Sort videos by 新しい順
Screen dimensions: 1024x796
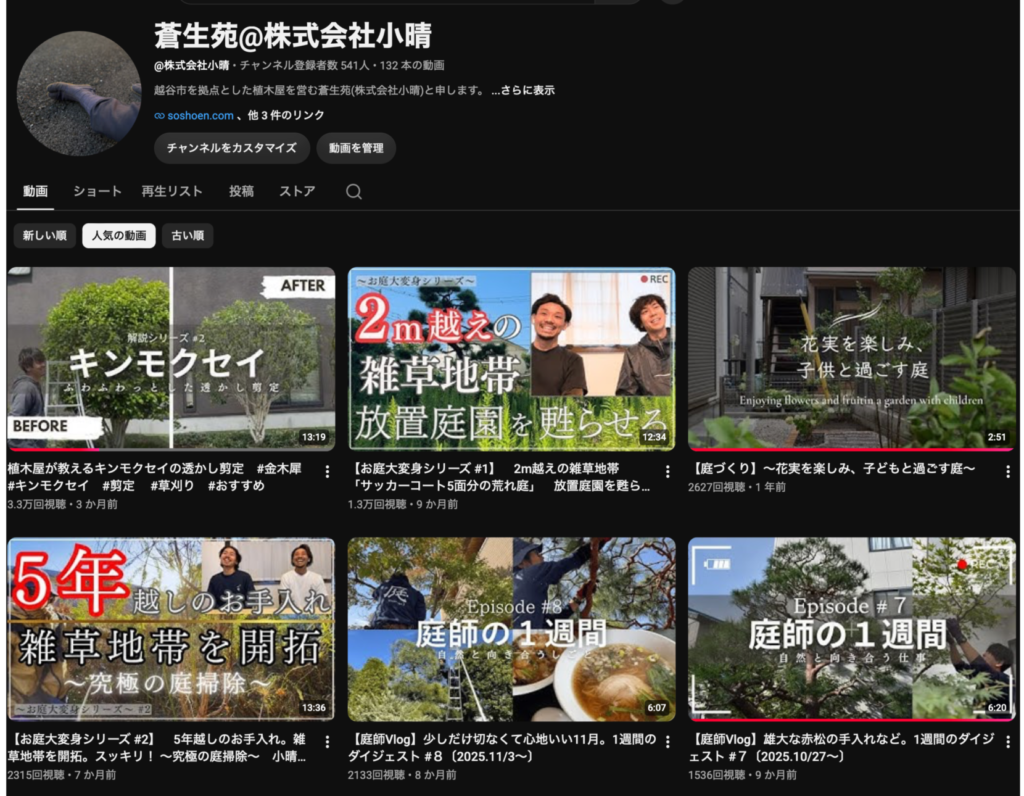44,236
